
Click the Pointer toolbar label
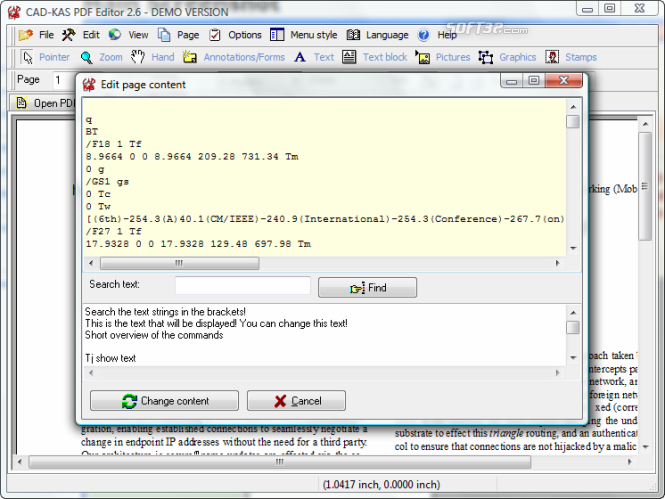pyautogui.click(x=54, y=57)
